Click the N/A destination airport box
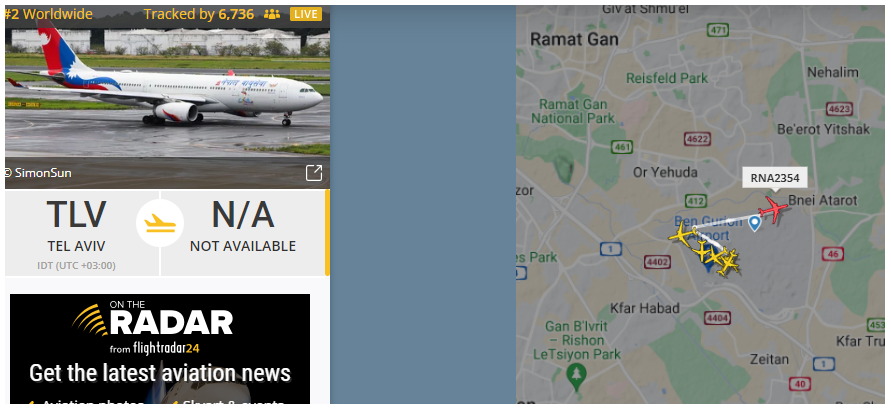 pyautogui.click(x=243, y=233)
